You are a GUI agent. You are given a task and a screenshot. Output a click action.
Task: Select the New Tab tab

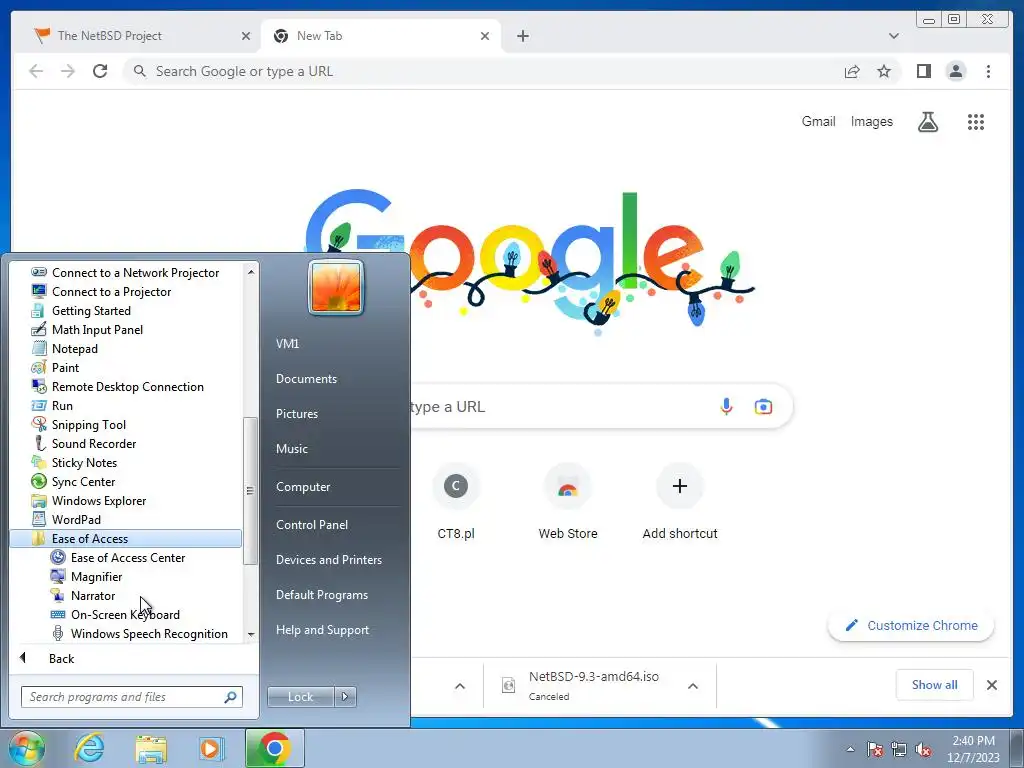coord(380,36)
